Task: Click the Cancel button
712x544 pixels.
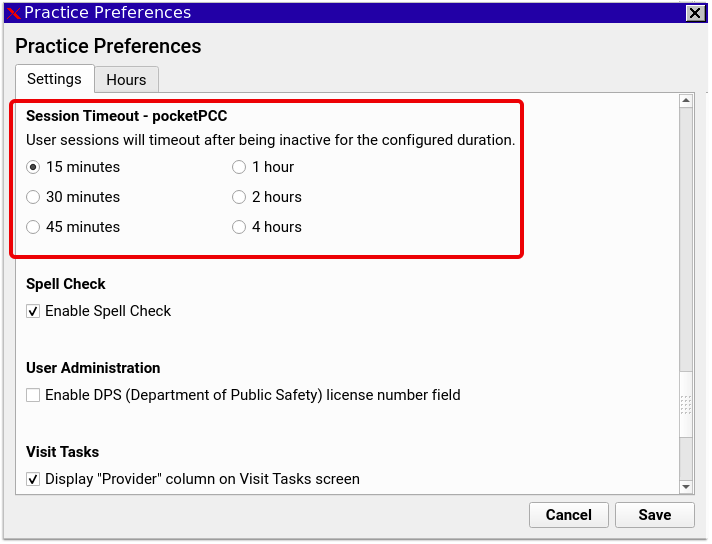Action: [569, 514]
